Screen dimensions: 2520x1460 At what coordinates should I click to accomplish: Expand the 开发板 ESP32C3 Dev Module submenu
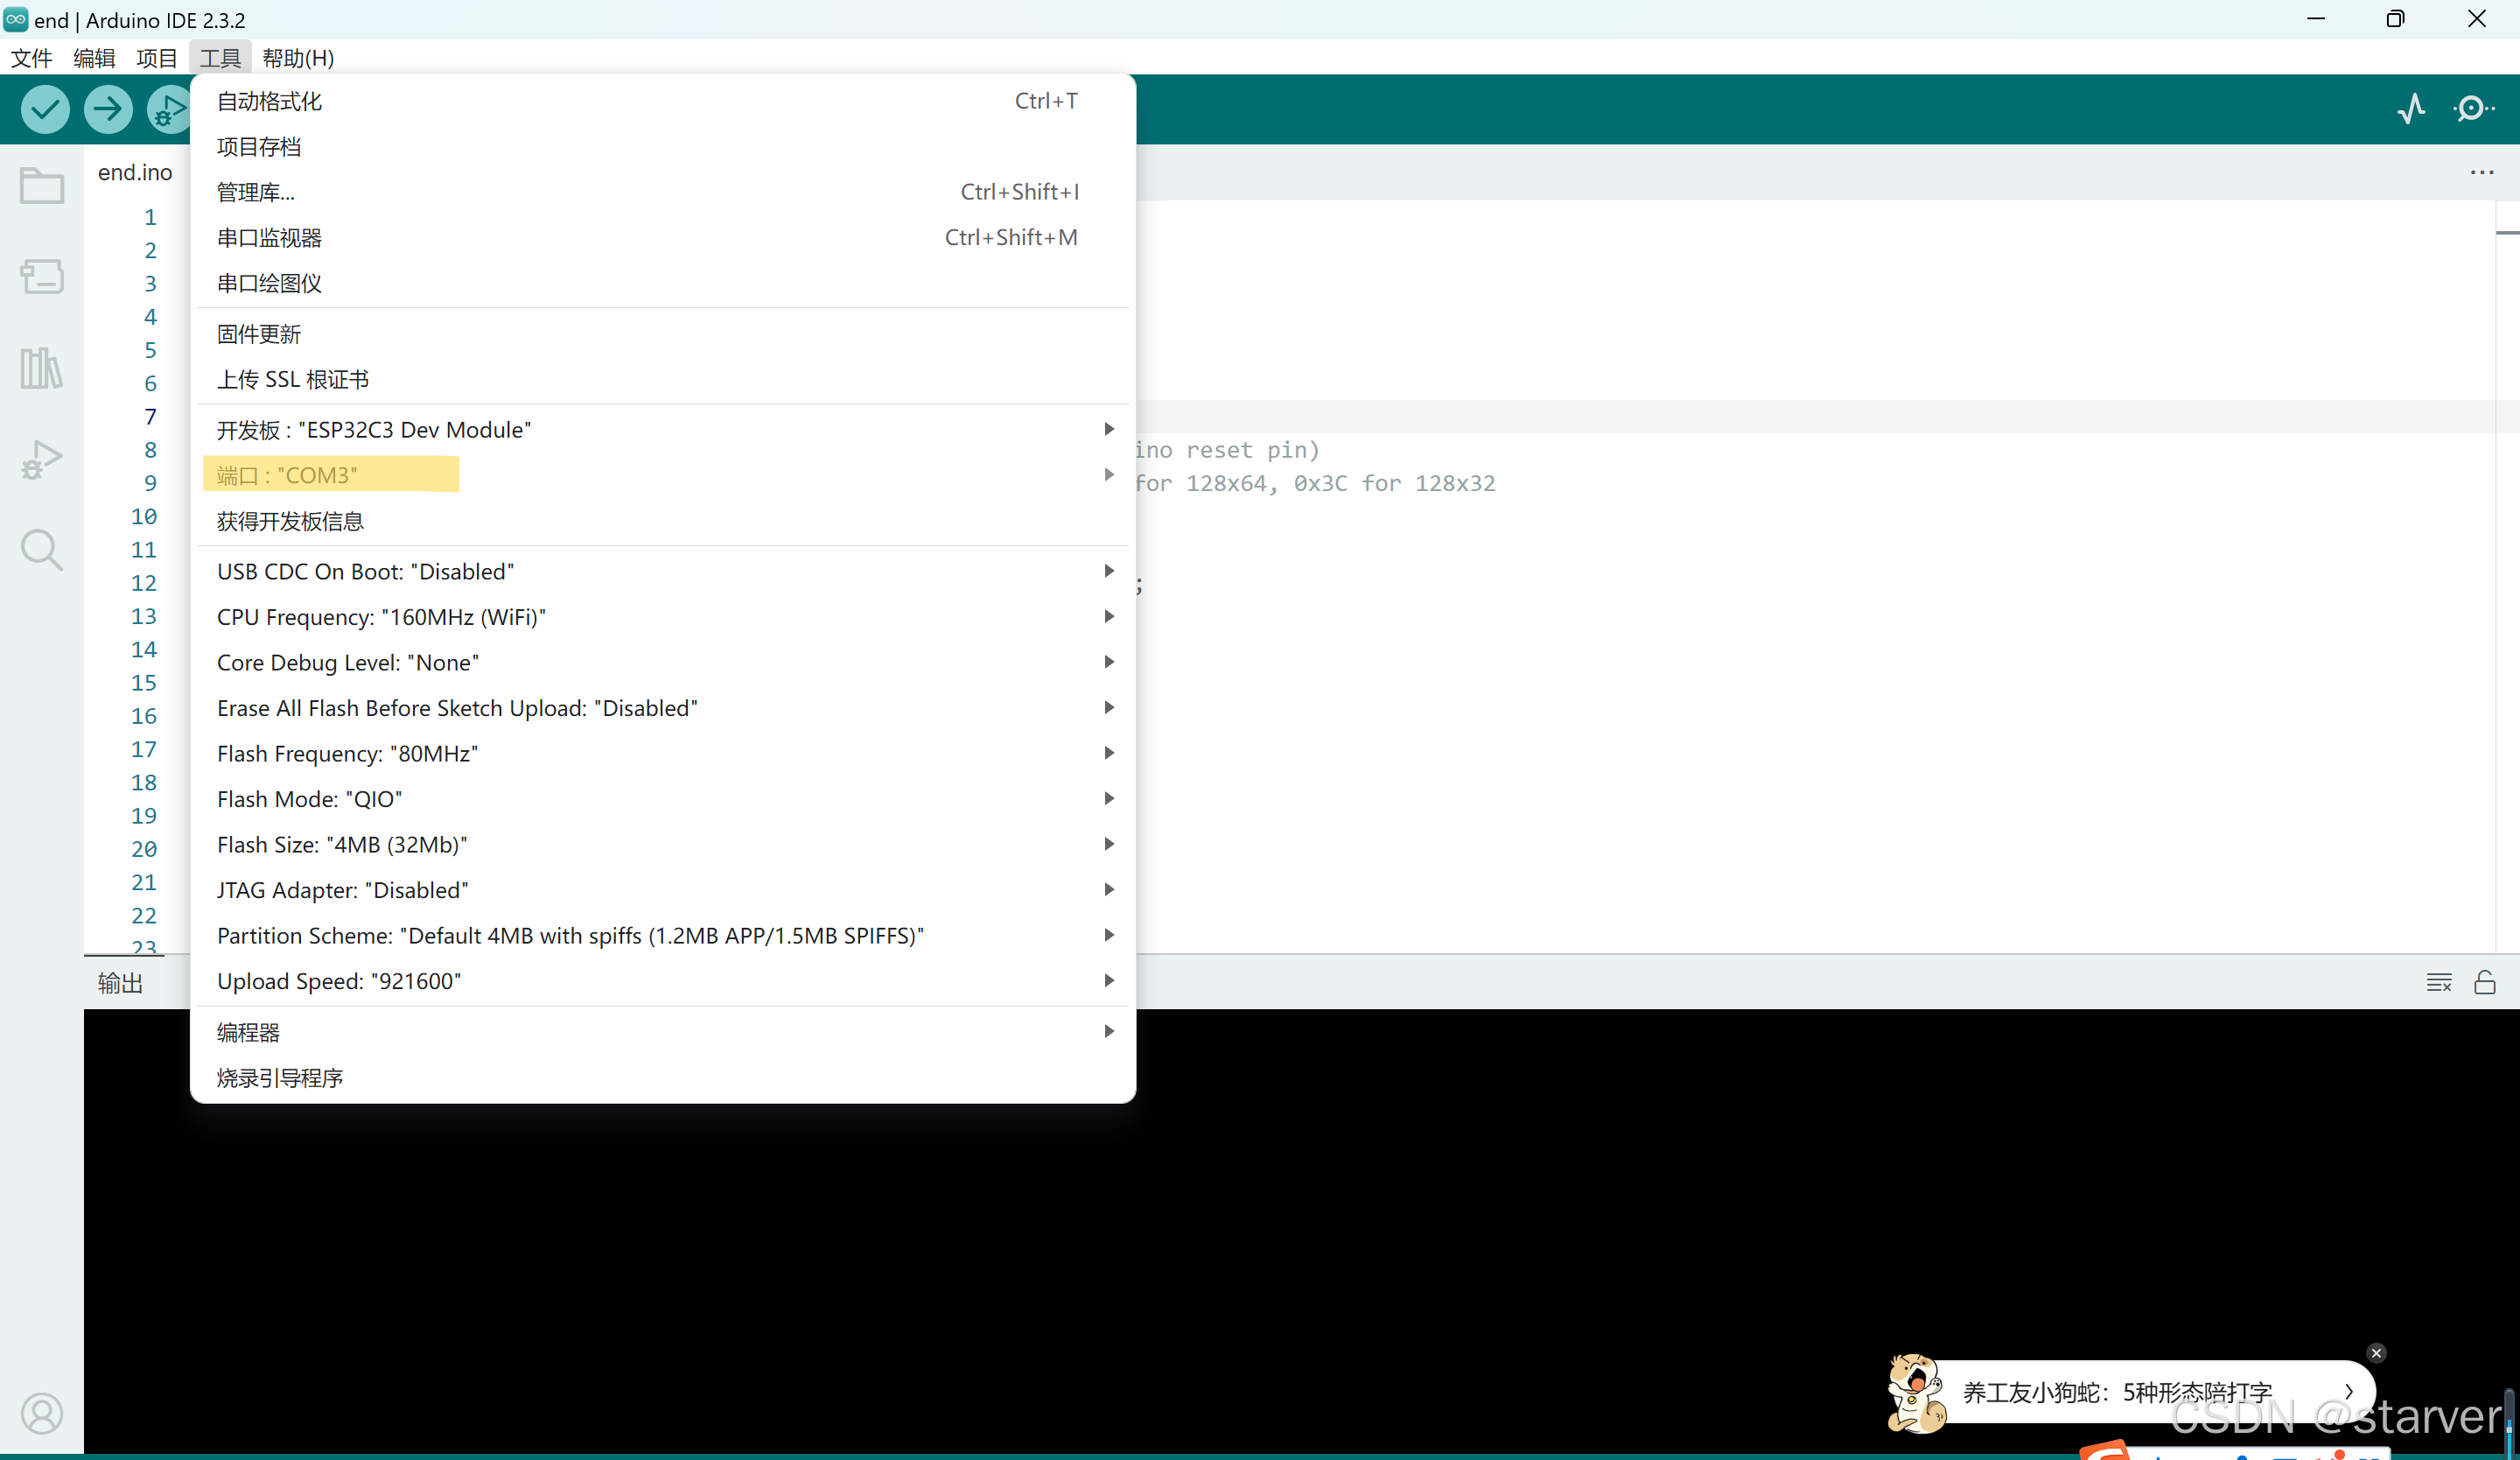click(x=663, y=430)
